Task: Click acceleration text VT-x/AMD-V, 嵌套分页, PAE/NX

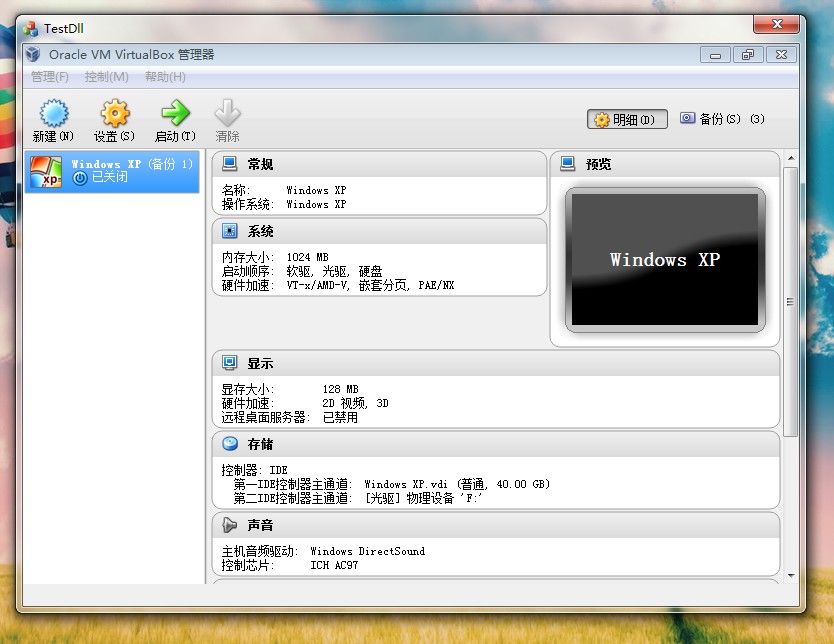Action: 370,286
